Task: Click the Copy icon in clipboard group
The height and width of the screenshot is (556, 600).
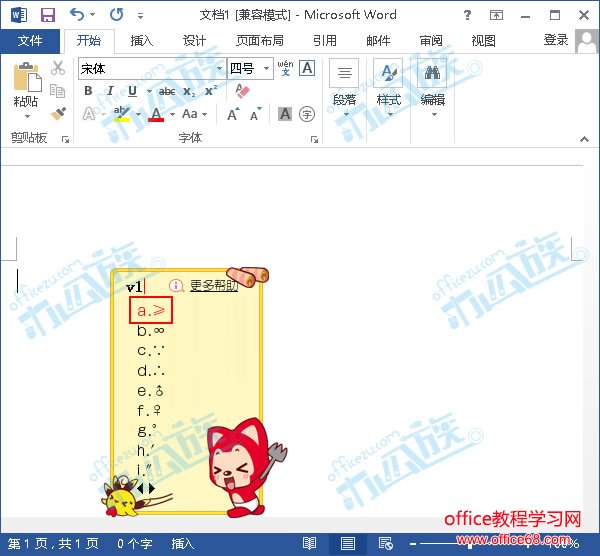Action: 57,91
